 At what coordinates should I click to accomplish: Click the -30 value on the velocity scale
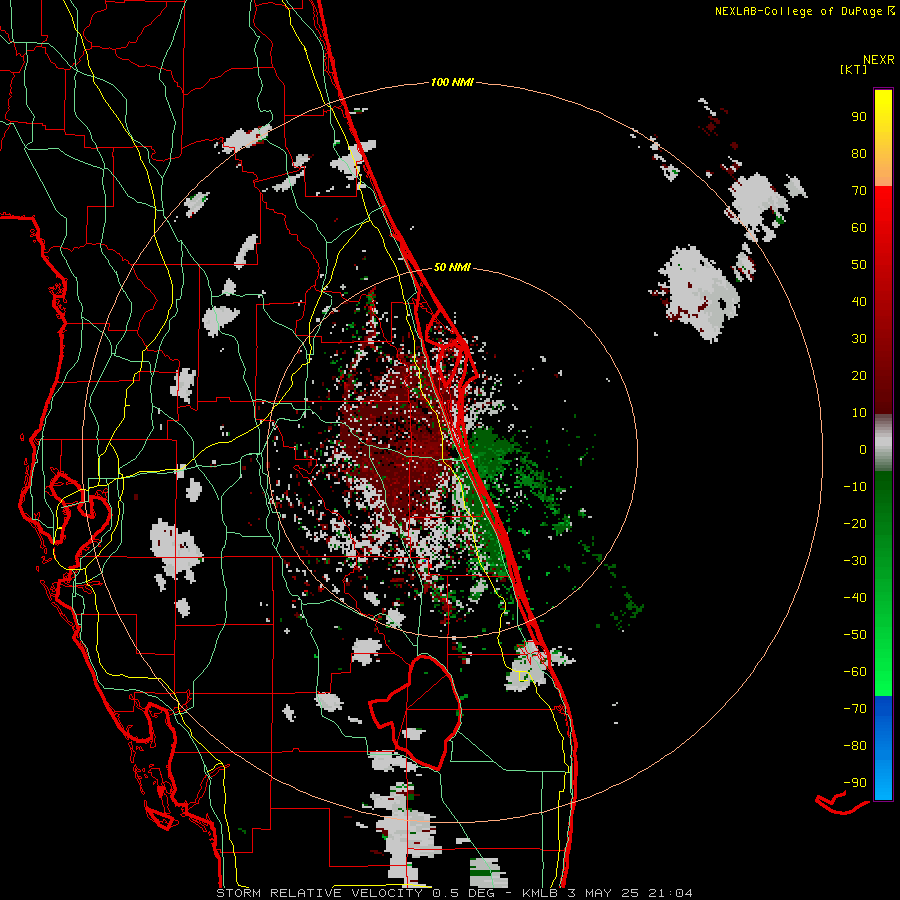855,561
